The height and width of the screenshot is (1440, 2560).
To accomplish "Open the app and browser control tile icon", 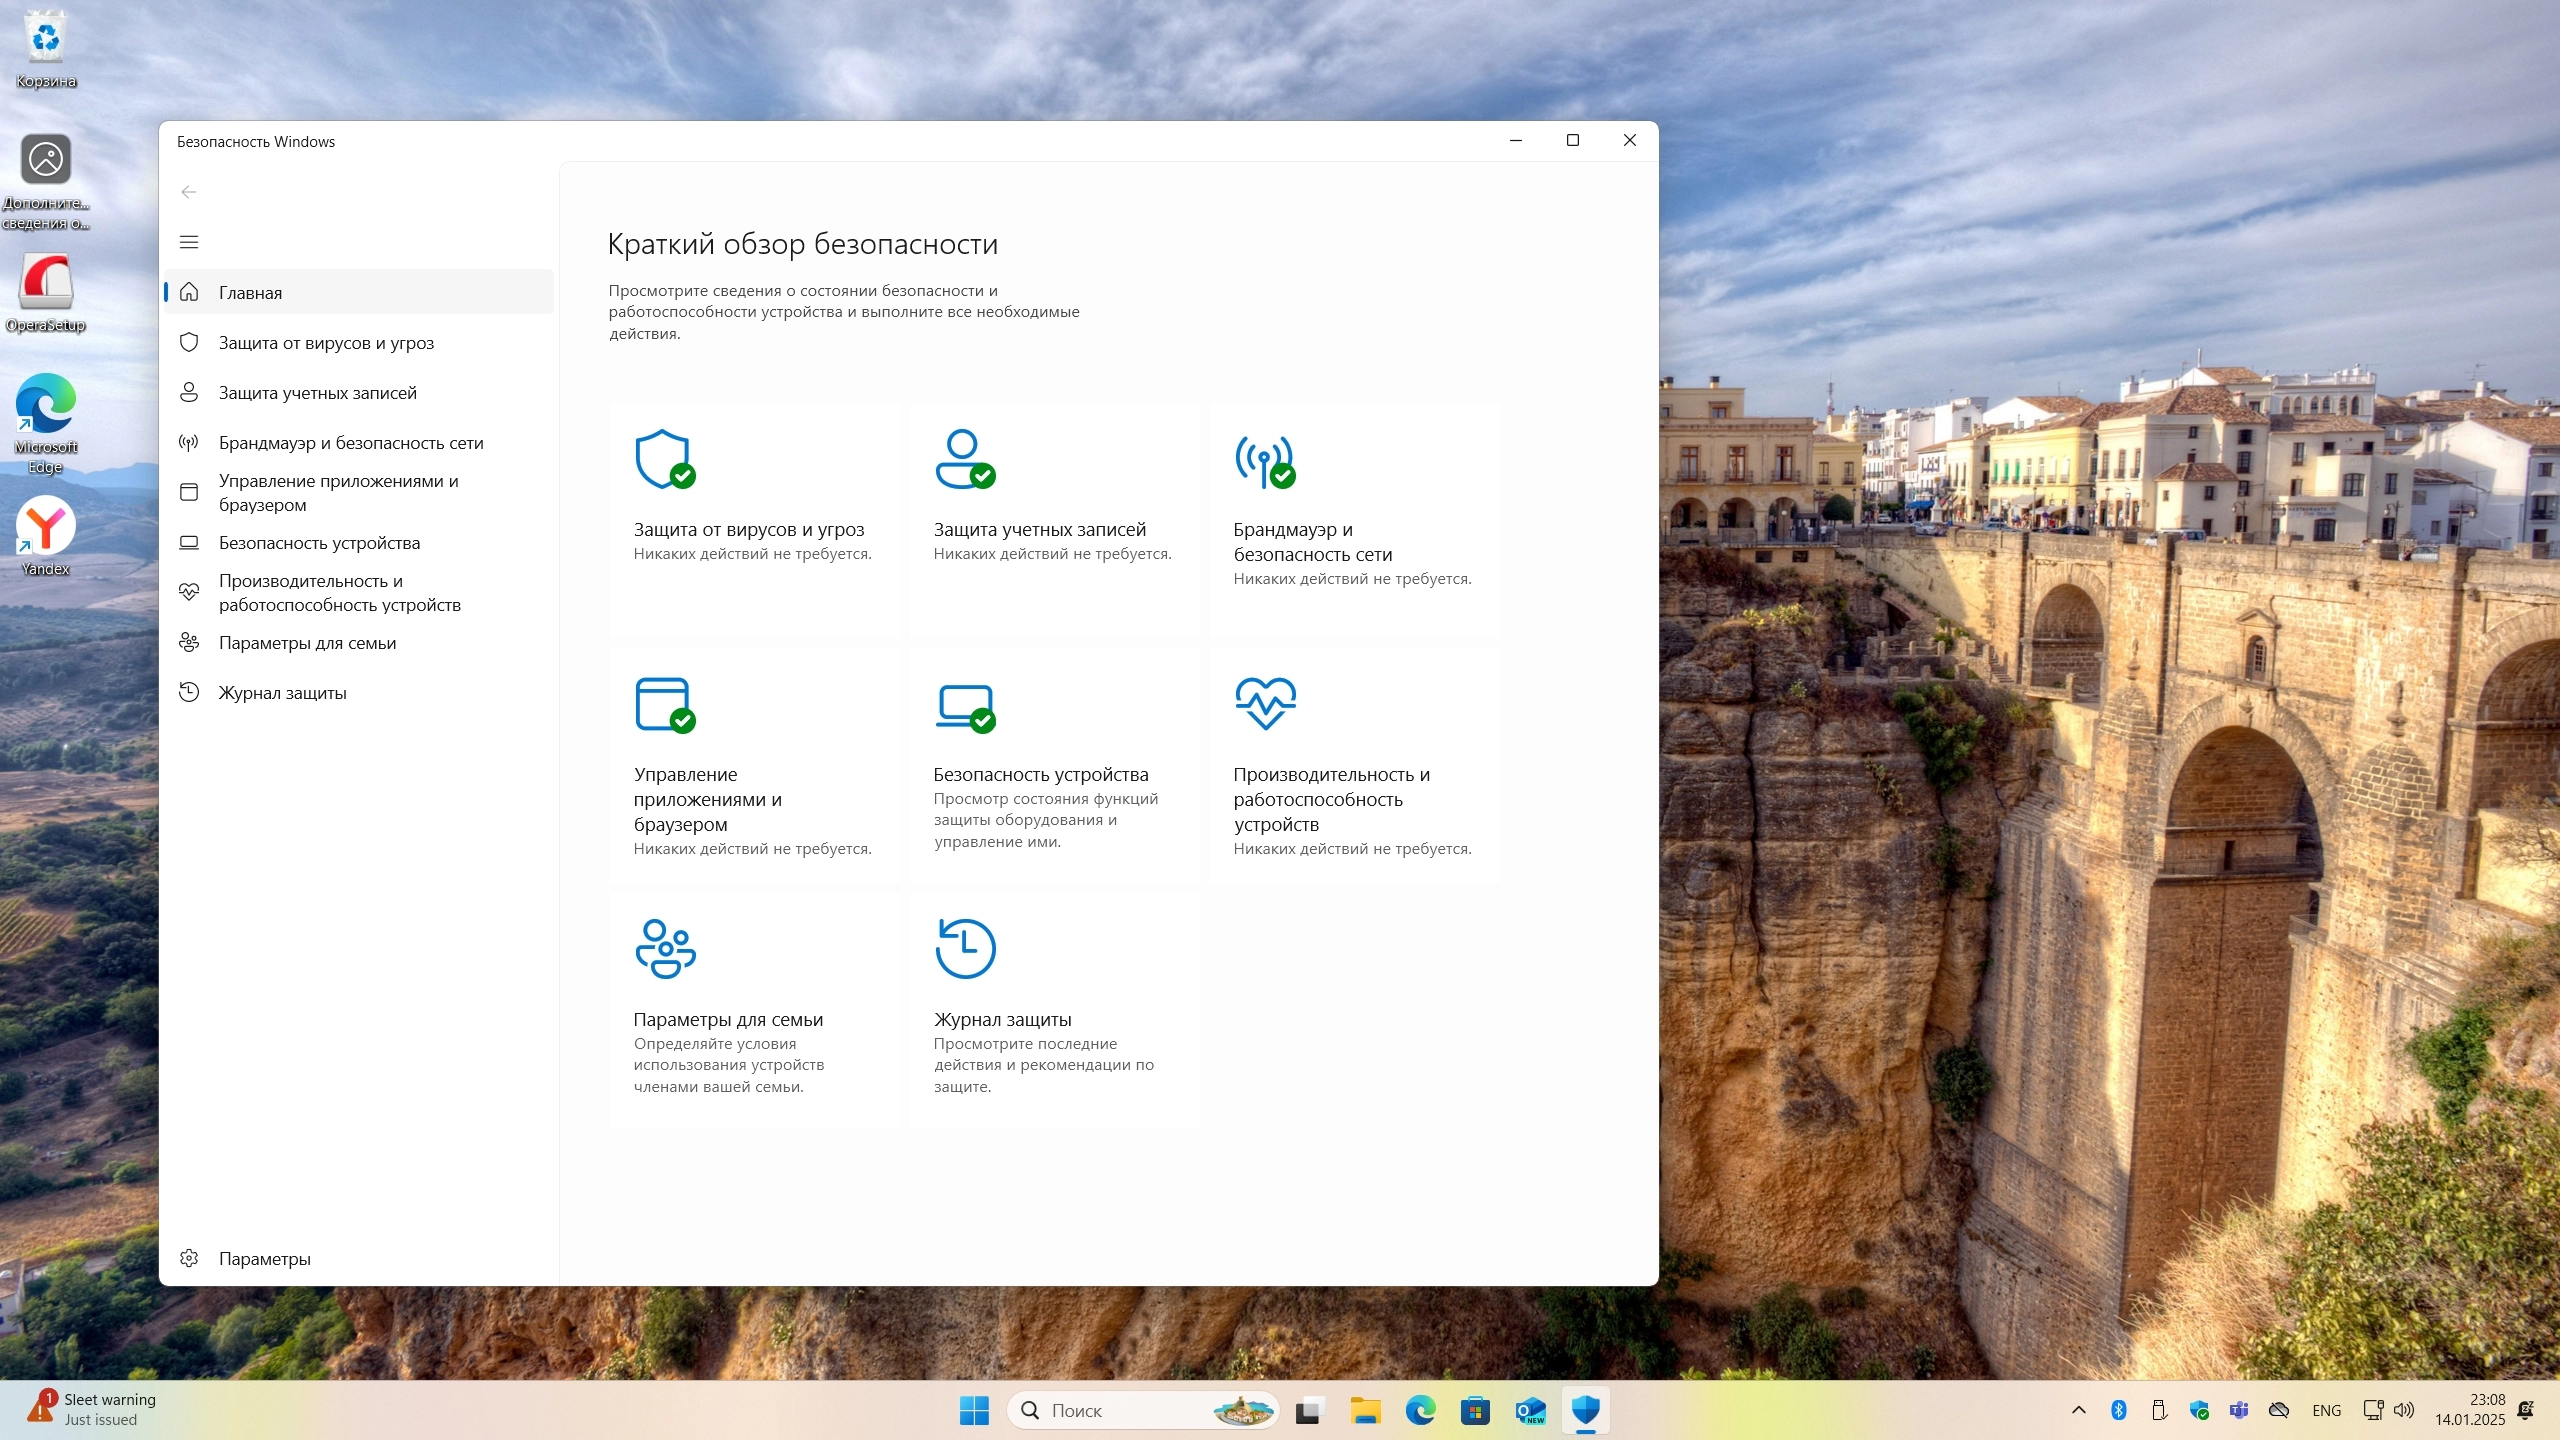I will (x=664, y=705).
